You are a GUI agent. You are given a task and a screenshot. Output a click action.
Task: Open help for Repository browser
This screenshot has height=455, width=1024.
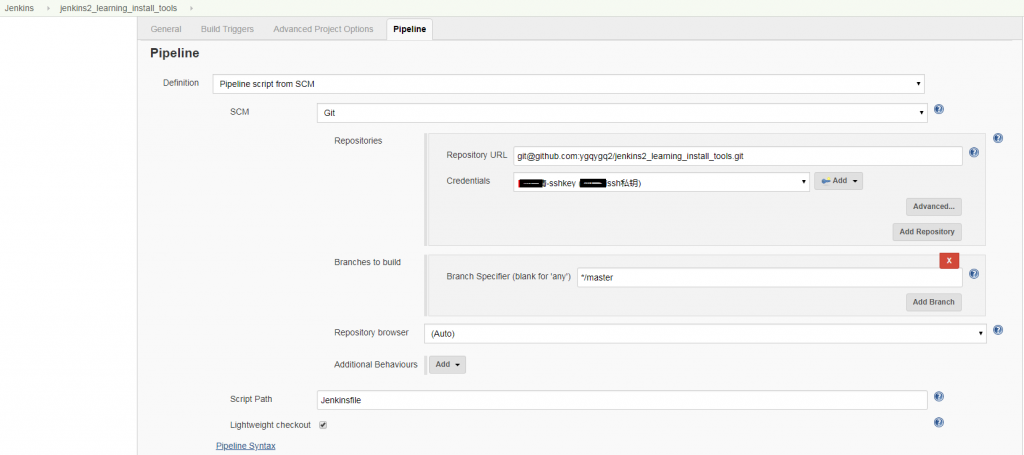pos(998,330)
